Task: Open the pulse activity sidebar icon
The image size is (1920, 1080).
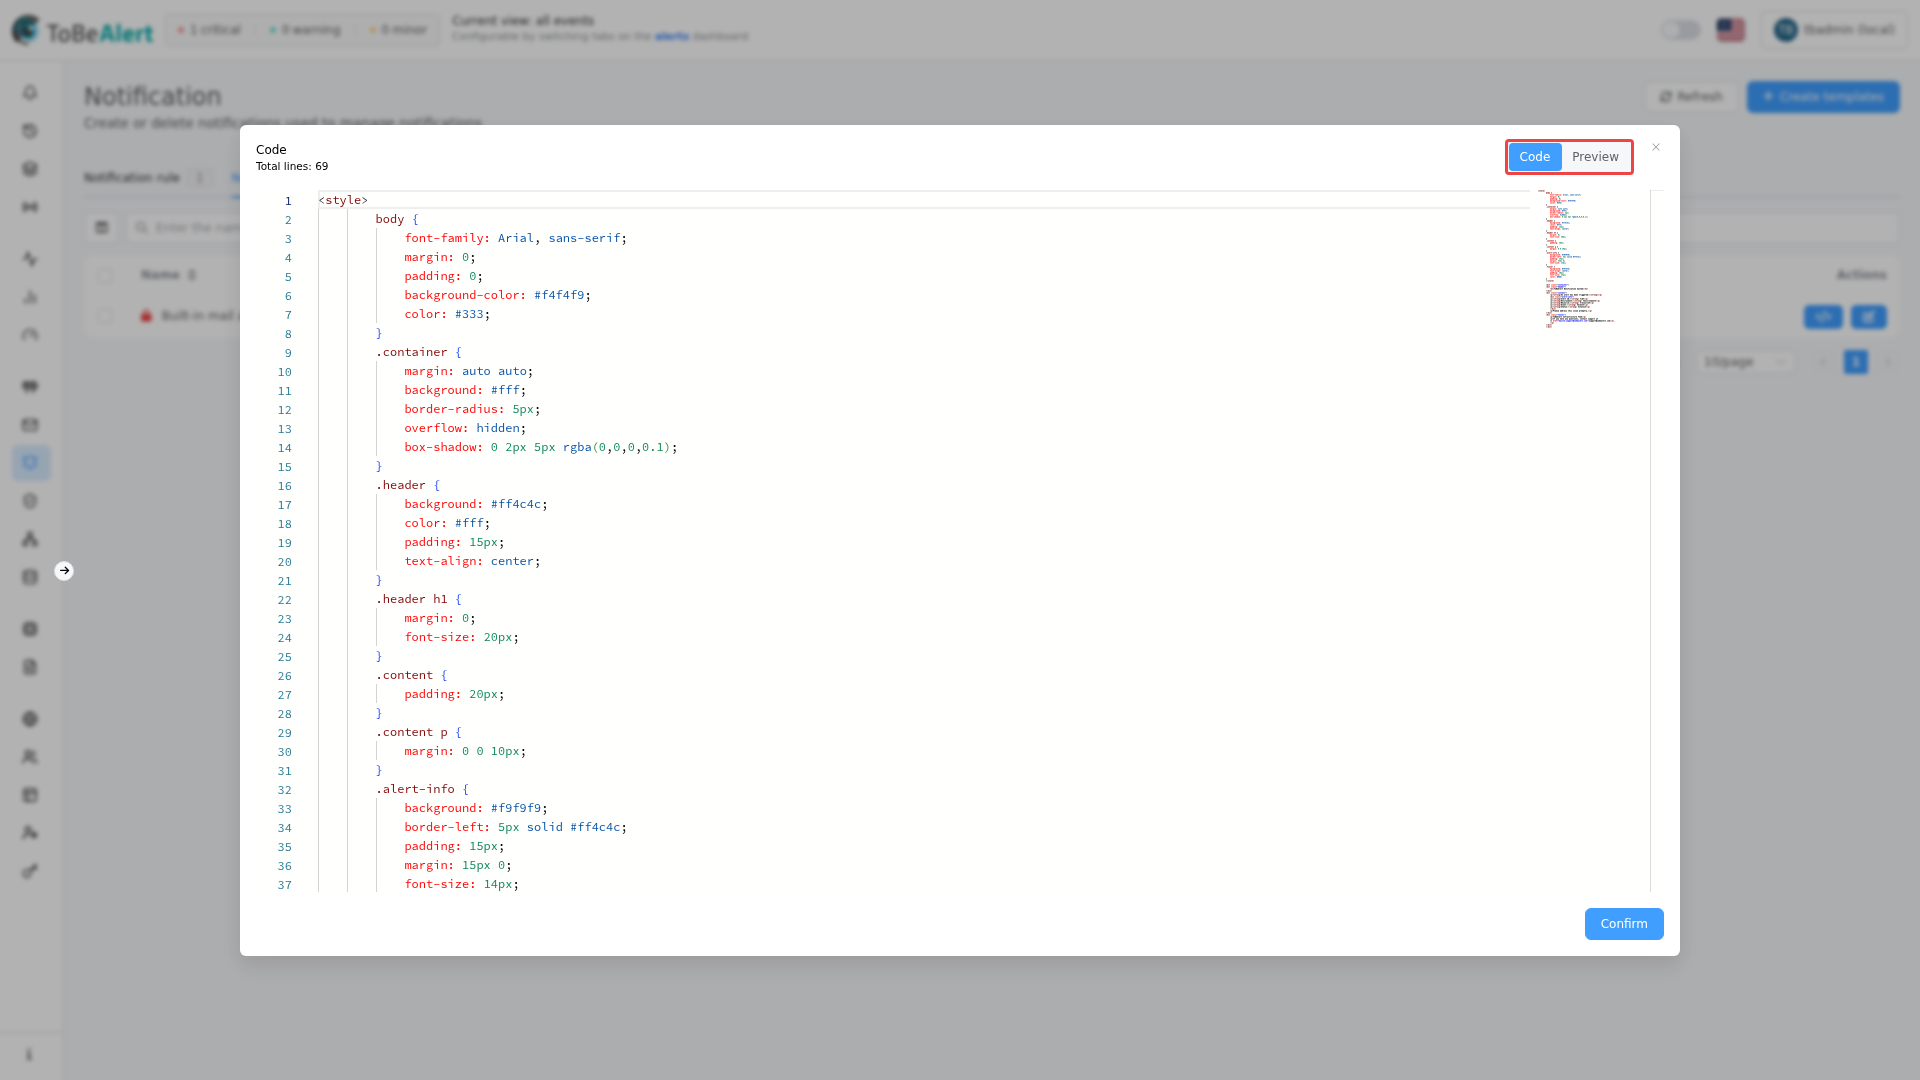Action: click(x=30, y=259)
